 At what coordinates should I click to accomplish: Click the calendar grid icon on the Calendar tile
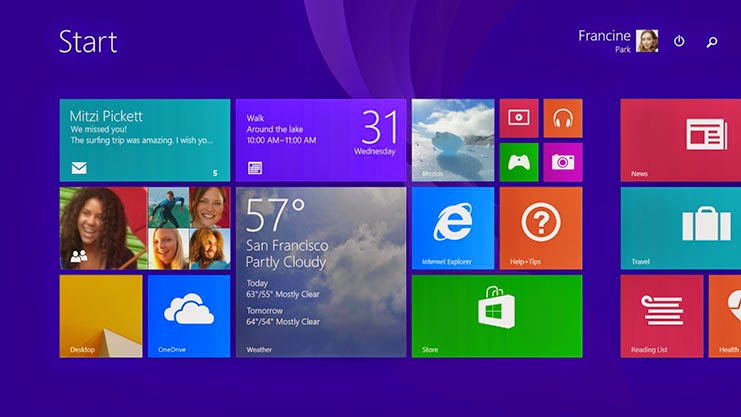point(255,168)
